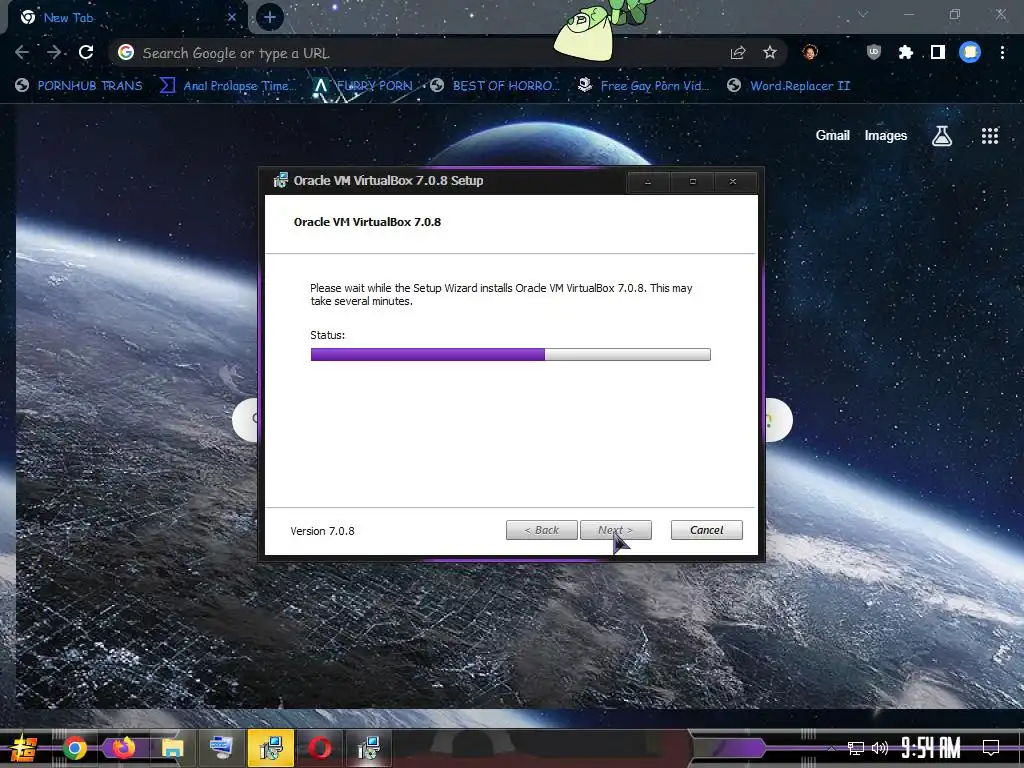Viewport: 1024px width, 768px height.
Task: Bookmark this tab with the star icon
Action: click(770, 53)
